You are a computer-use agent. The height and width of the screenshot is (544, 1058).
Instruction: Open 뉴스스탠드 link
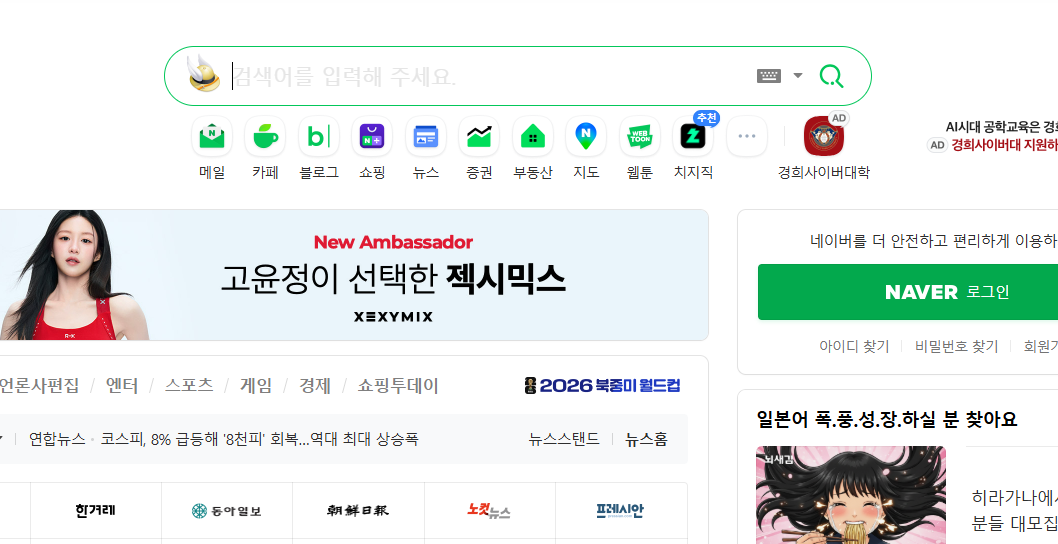[564, 439]
